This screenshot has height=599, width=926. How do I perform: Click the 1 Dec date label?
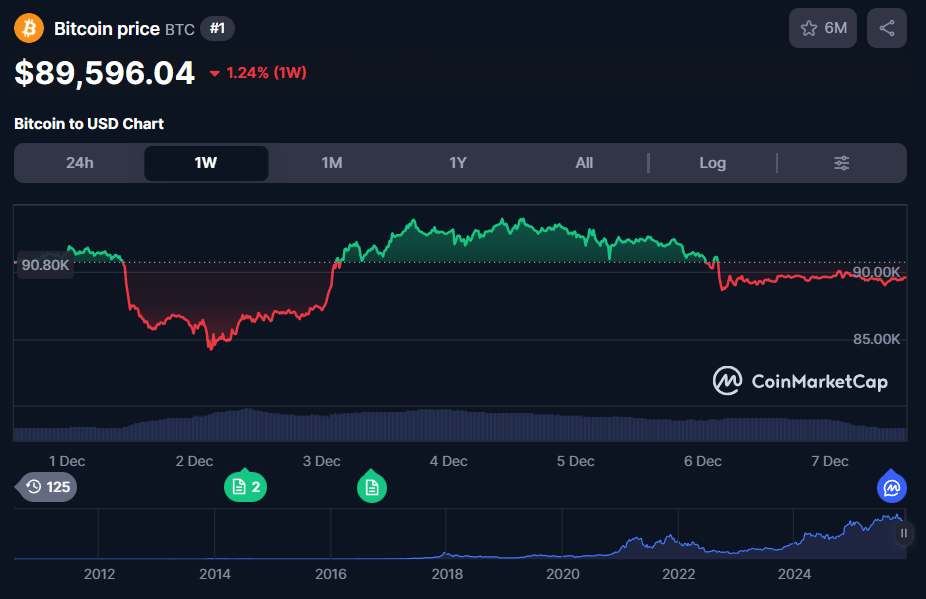pyautogui.click(x=67, y=461)
